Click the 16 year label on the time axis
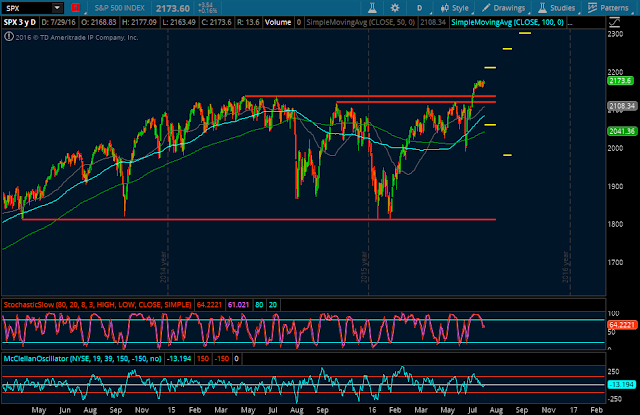 [372, 410]
